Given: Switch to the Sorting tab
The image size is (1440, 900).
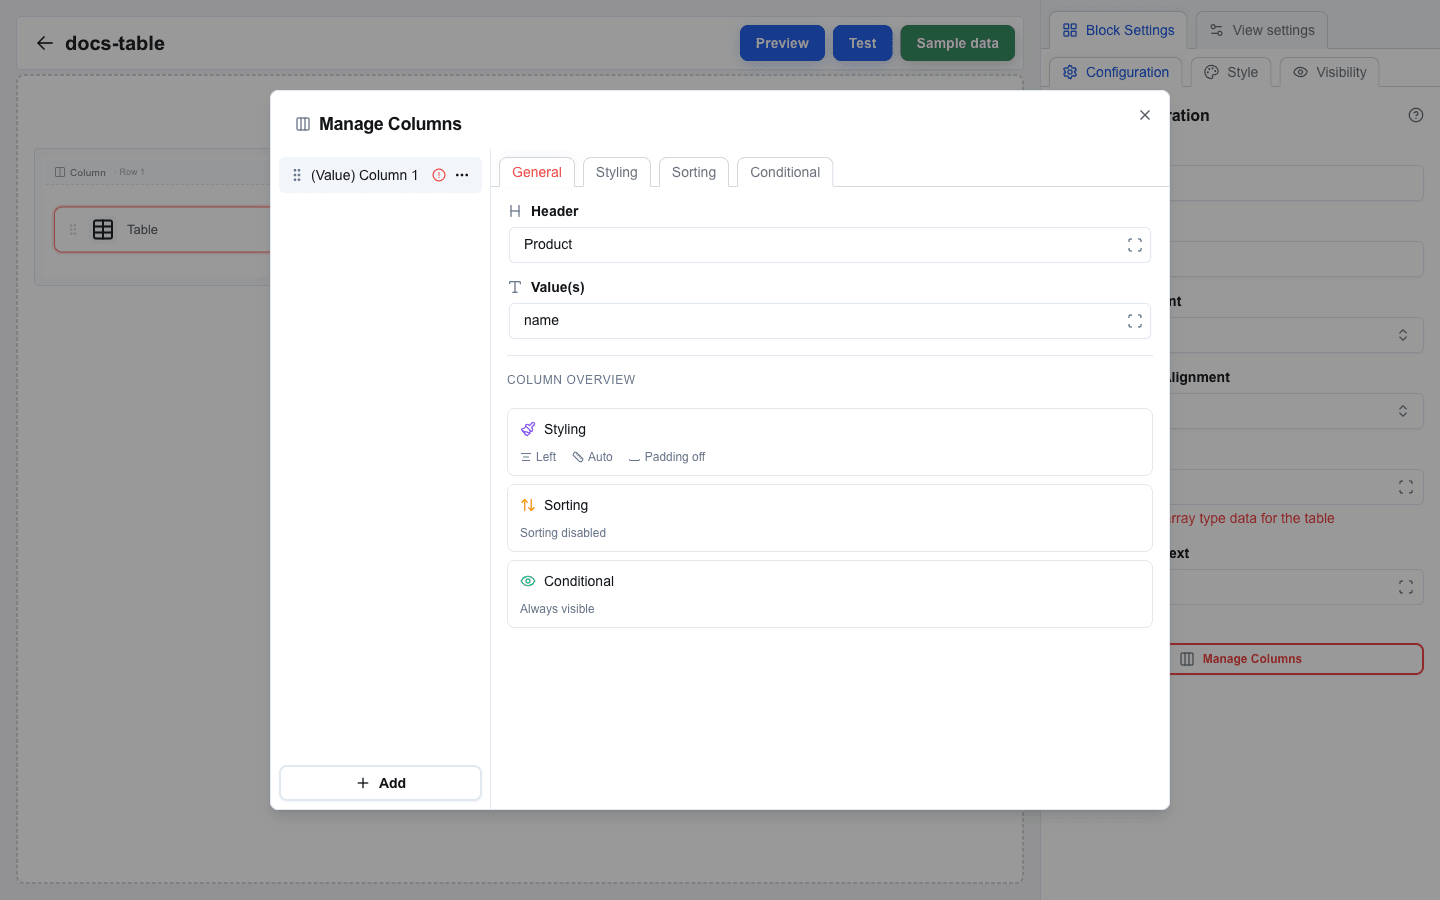Looking at the screenshot, I should (694, 172).
